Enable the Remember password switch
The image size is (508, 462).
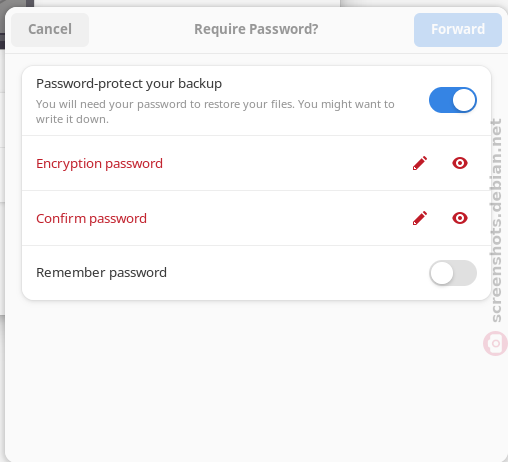453,273
